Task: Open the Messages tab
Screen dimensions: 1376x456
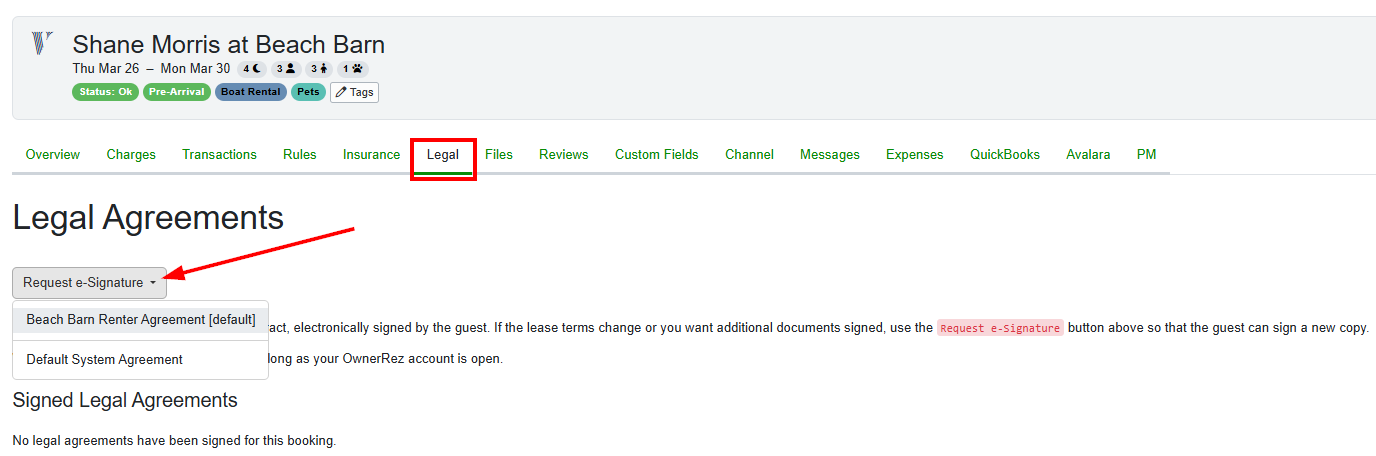Action: point(829,155)
